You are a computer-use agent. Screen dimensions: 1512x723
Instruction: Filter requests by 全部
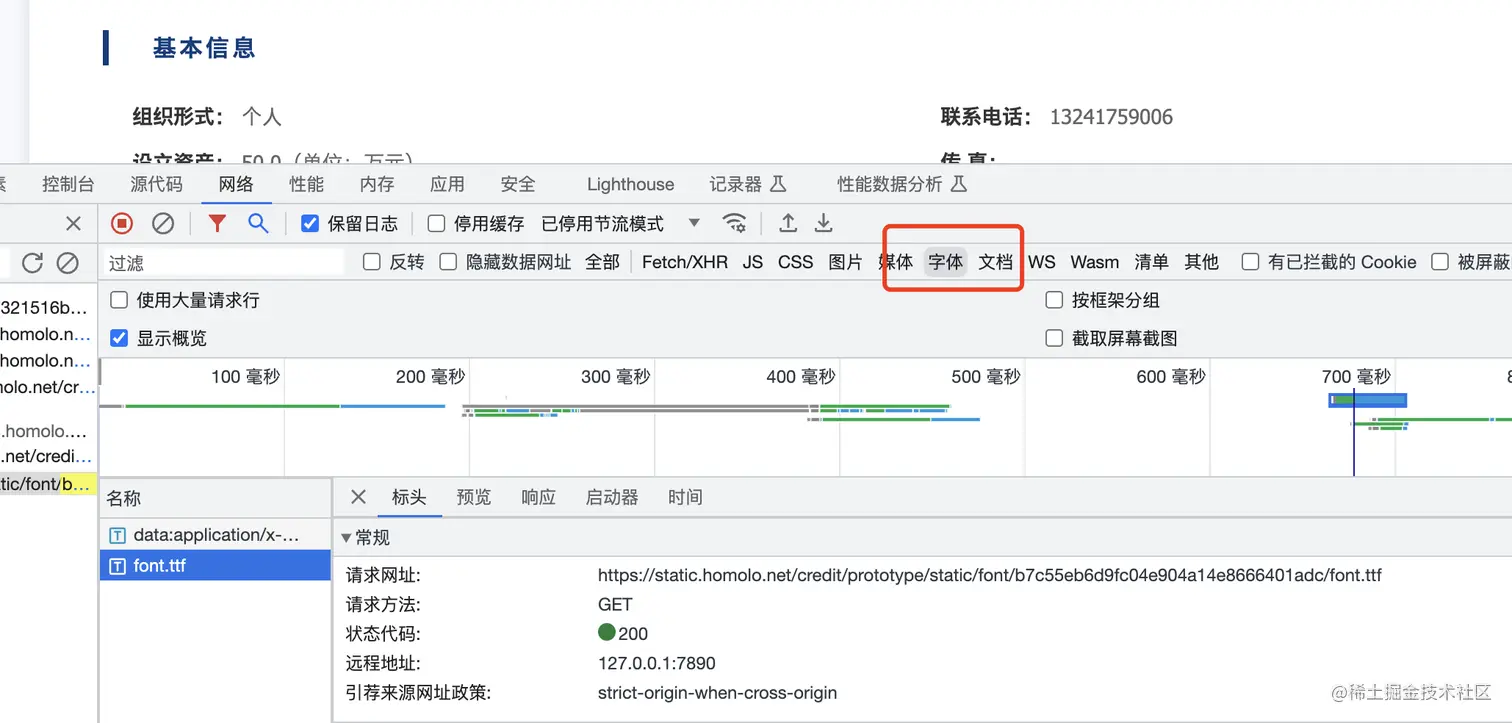(602, 262)
